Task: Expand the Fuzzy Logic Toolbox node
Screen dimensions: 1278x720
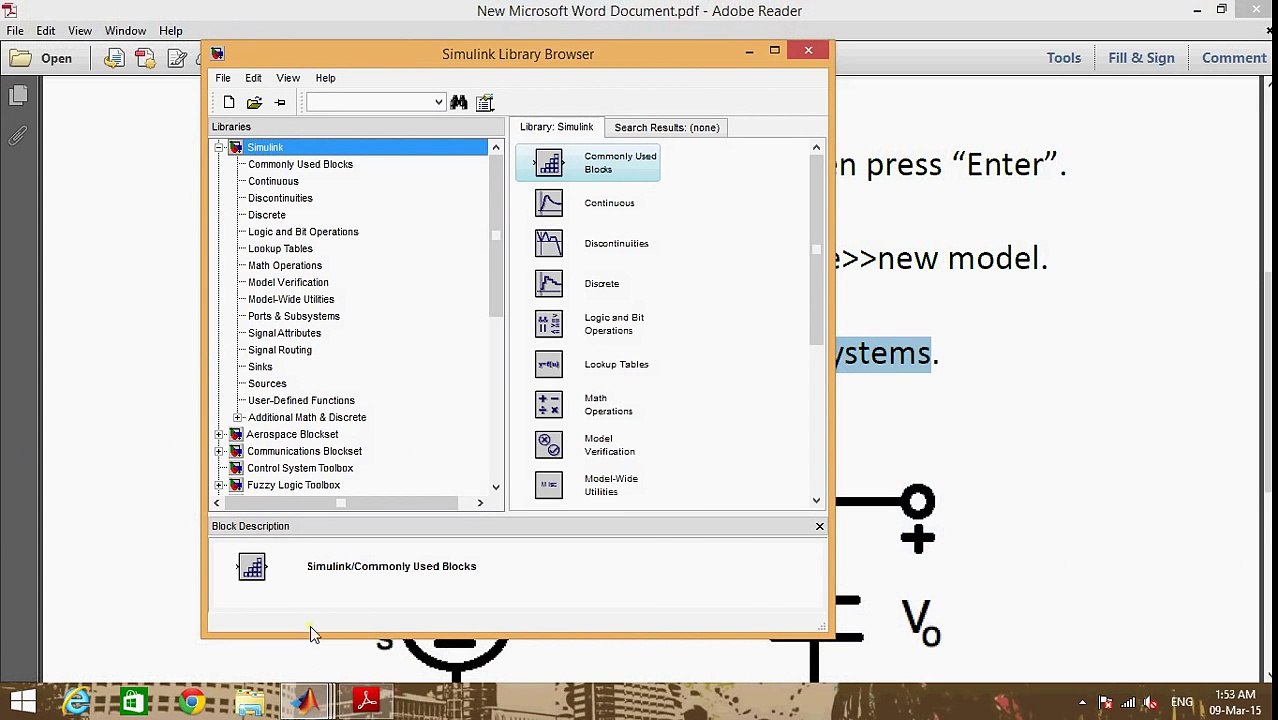Action: point(219,485)
